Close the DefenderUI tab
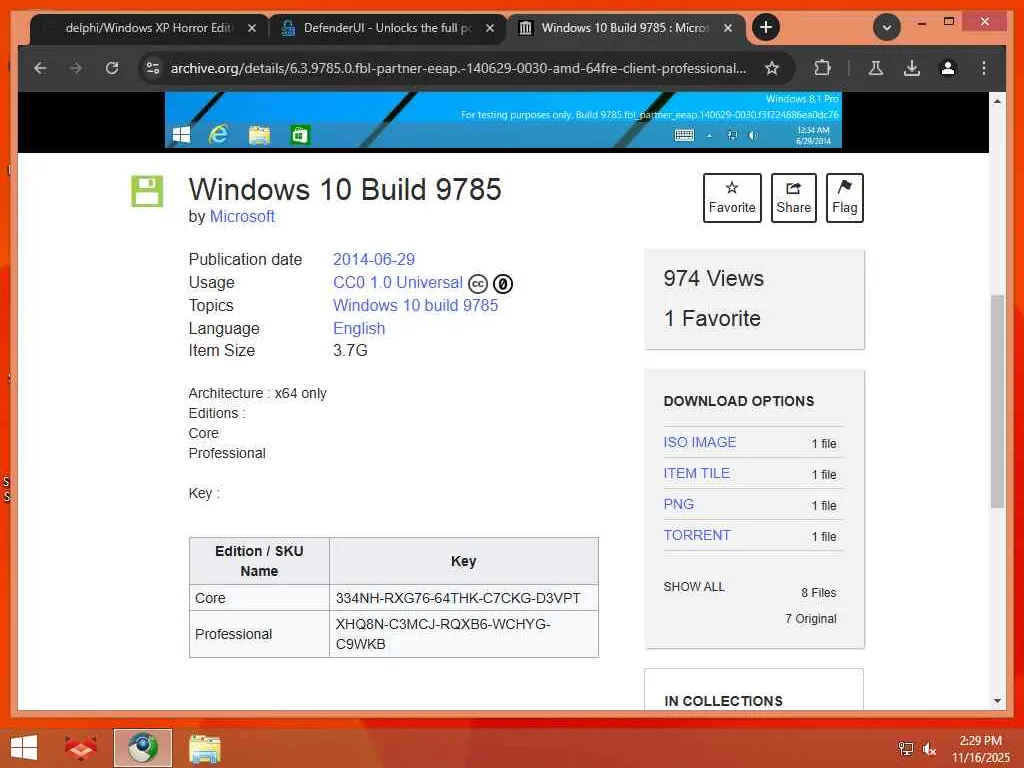This screenshot has height=768, width=1024. (x=490, y=28)
